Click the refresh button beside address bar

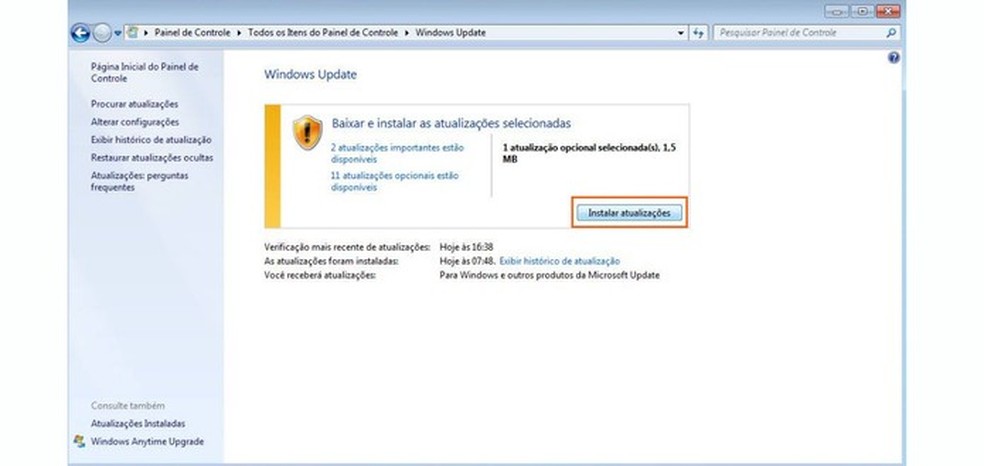click(x=698, y=33)
